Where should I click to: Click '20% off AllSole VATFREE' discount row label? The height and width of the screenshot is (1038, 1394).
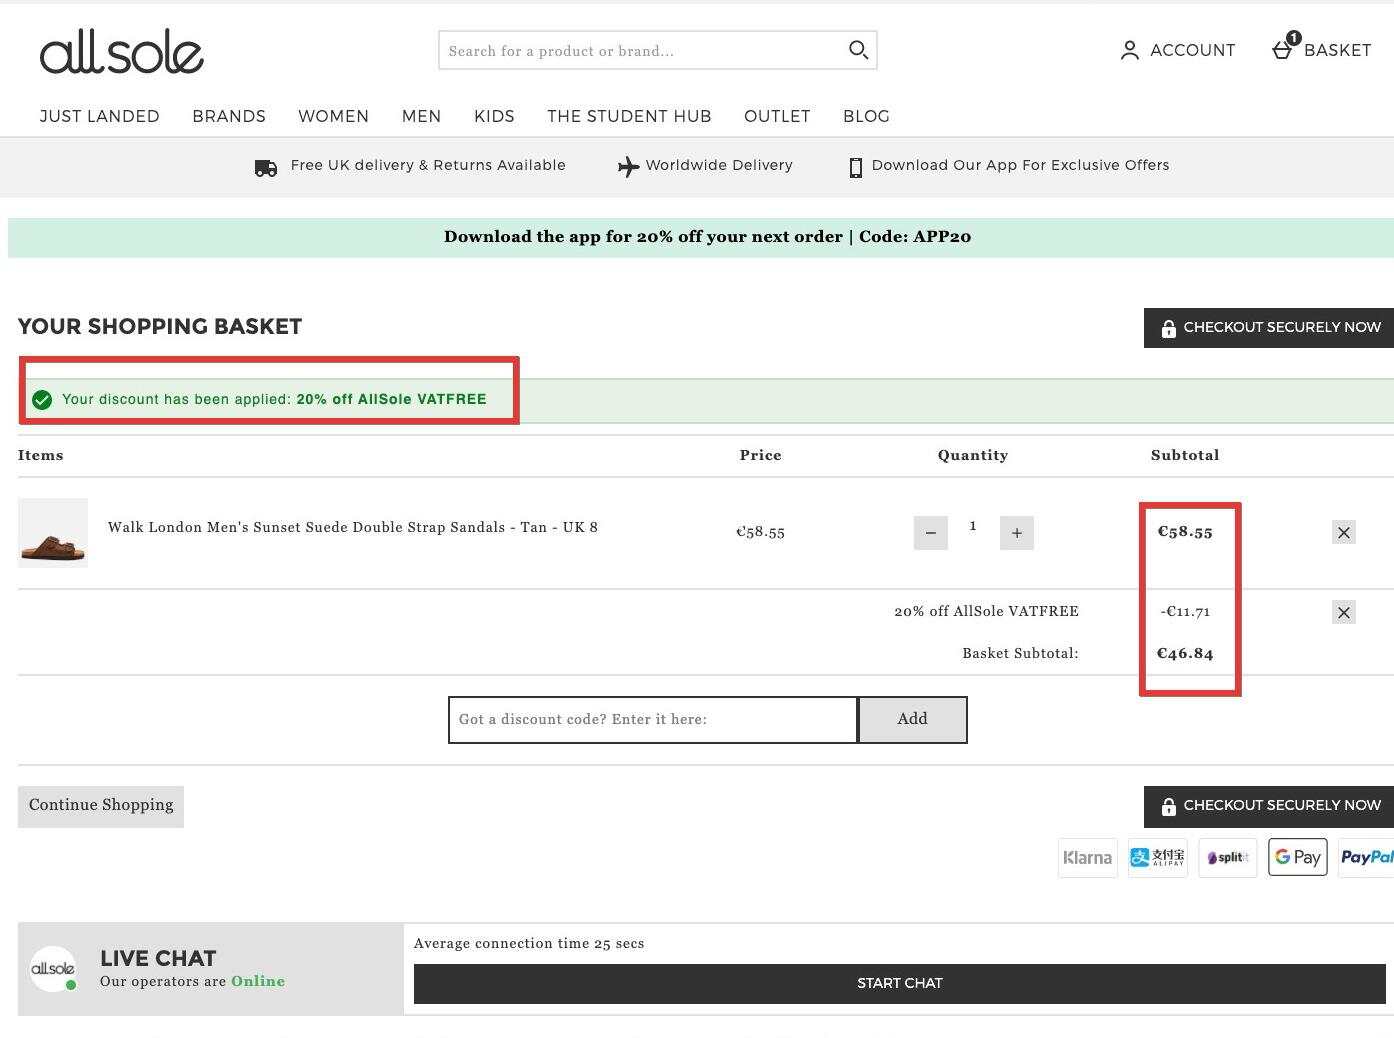click(x=986, y=611)
